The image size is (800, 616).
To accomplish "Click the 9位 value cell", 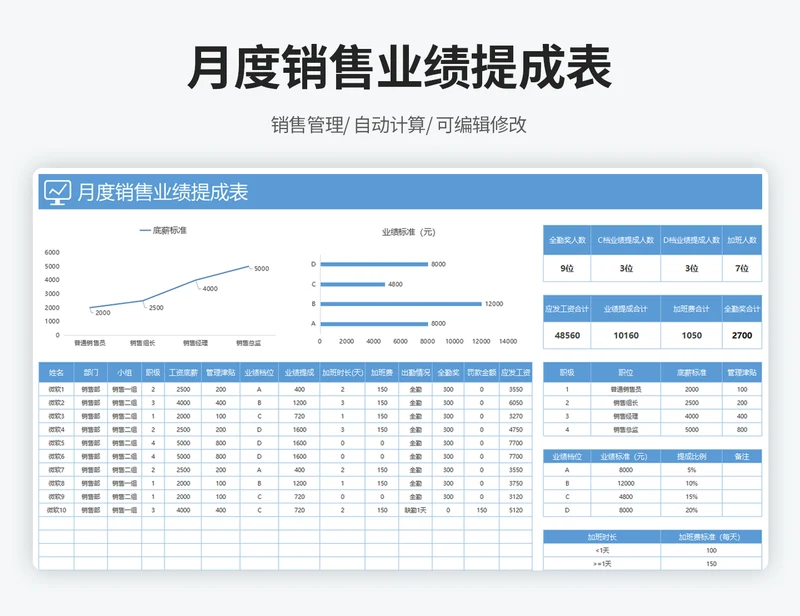I will 567,268.
